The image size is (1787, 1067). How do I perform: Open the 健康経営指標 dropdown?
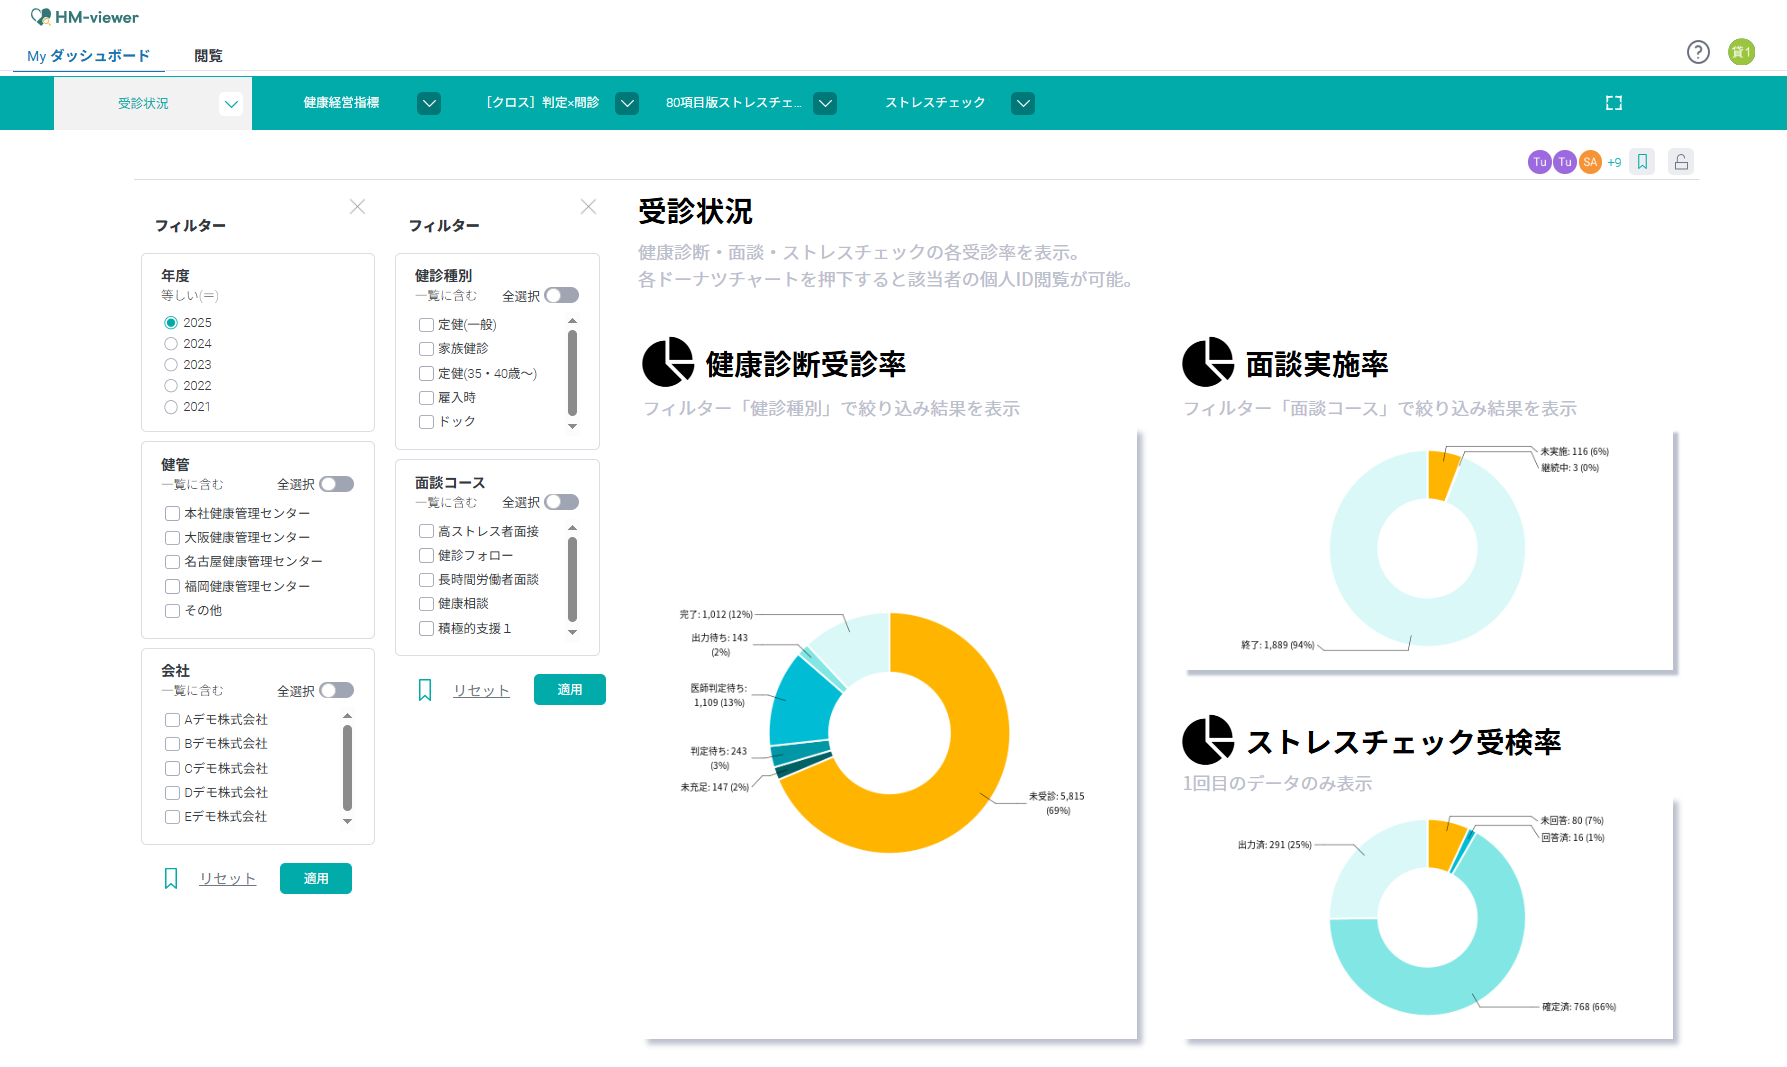pyautogui.click(x=429, y=104)
